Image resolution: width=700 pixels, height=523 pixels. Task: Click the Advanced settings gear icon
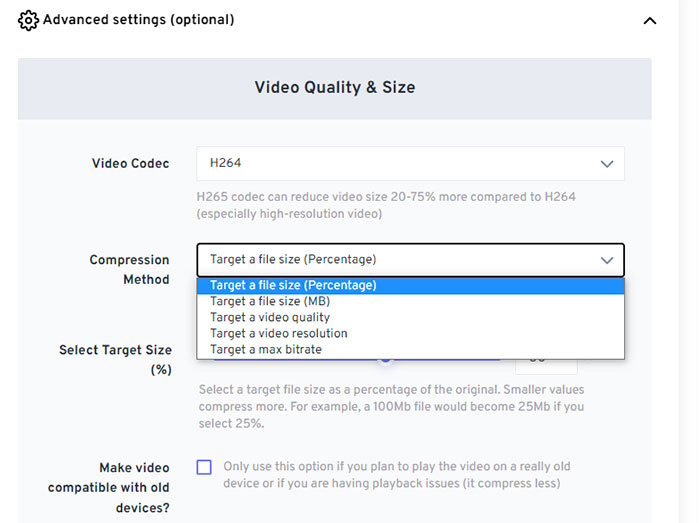28,20
